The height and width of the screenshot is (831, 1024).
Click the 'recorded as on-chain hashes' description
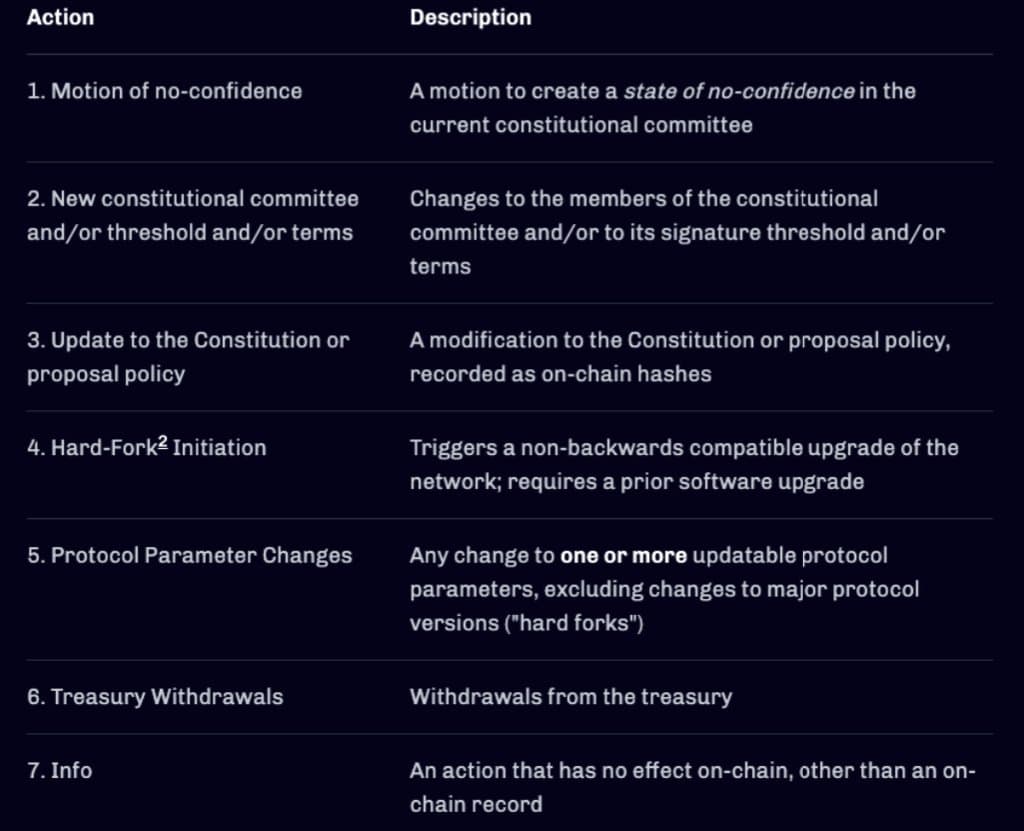click(560, 374)
